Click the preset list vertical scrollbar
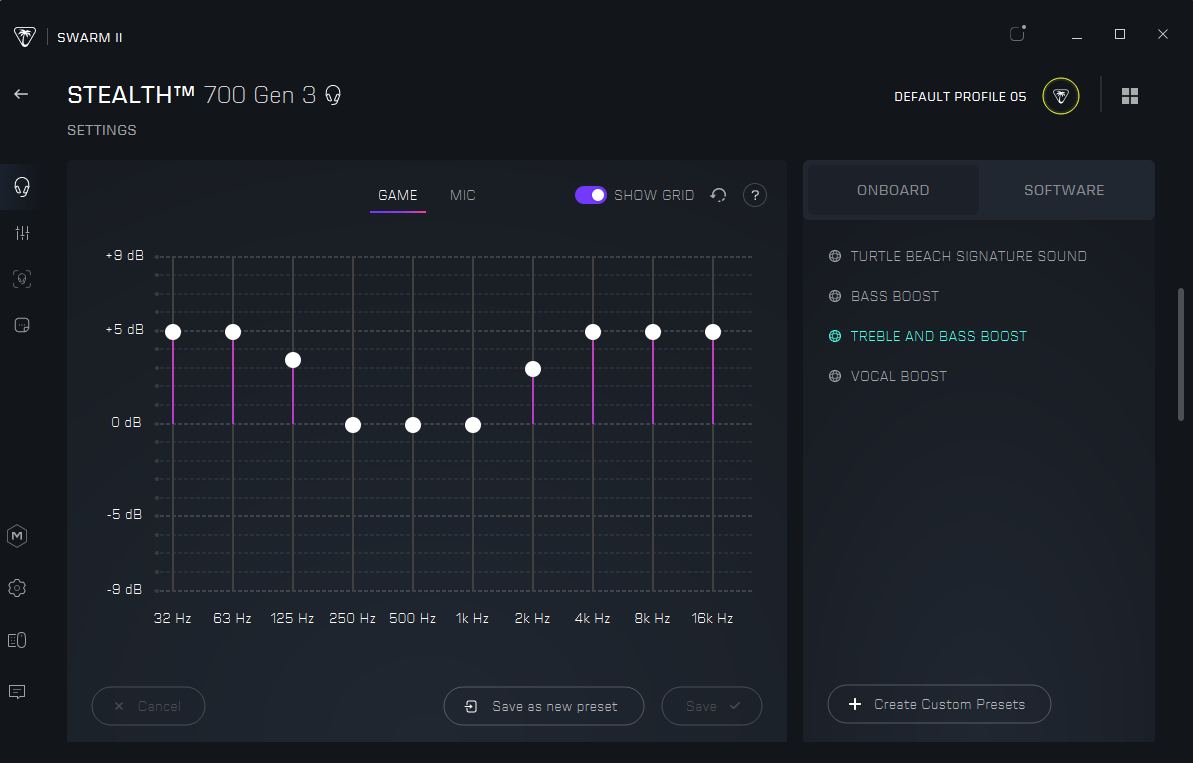This screenshot has height=763, width=1193. pyautogui.click(x=1182, y=355)
